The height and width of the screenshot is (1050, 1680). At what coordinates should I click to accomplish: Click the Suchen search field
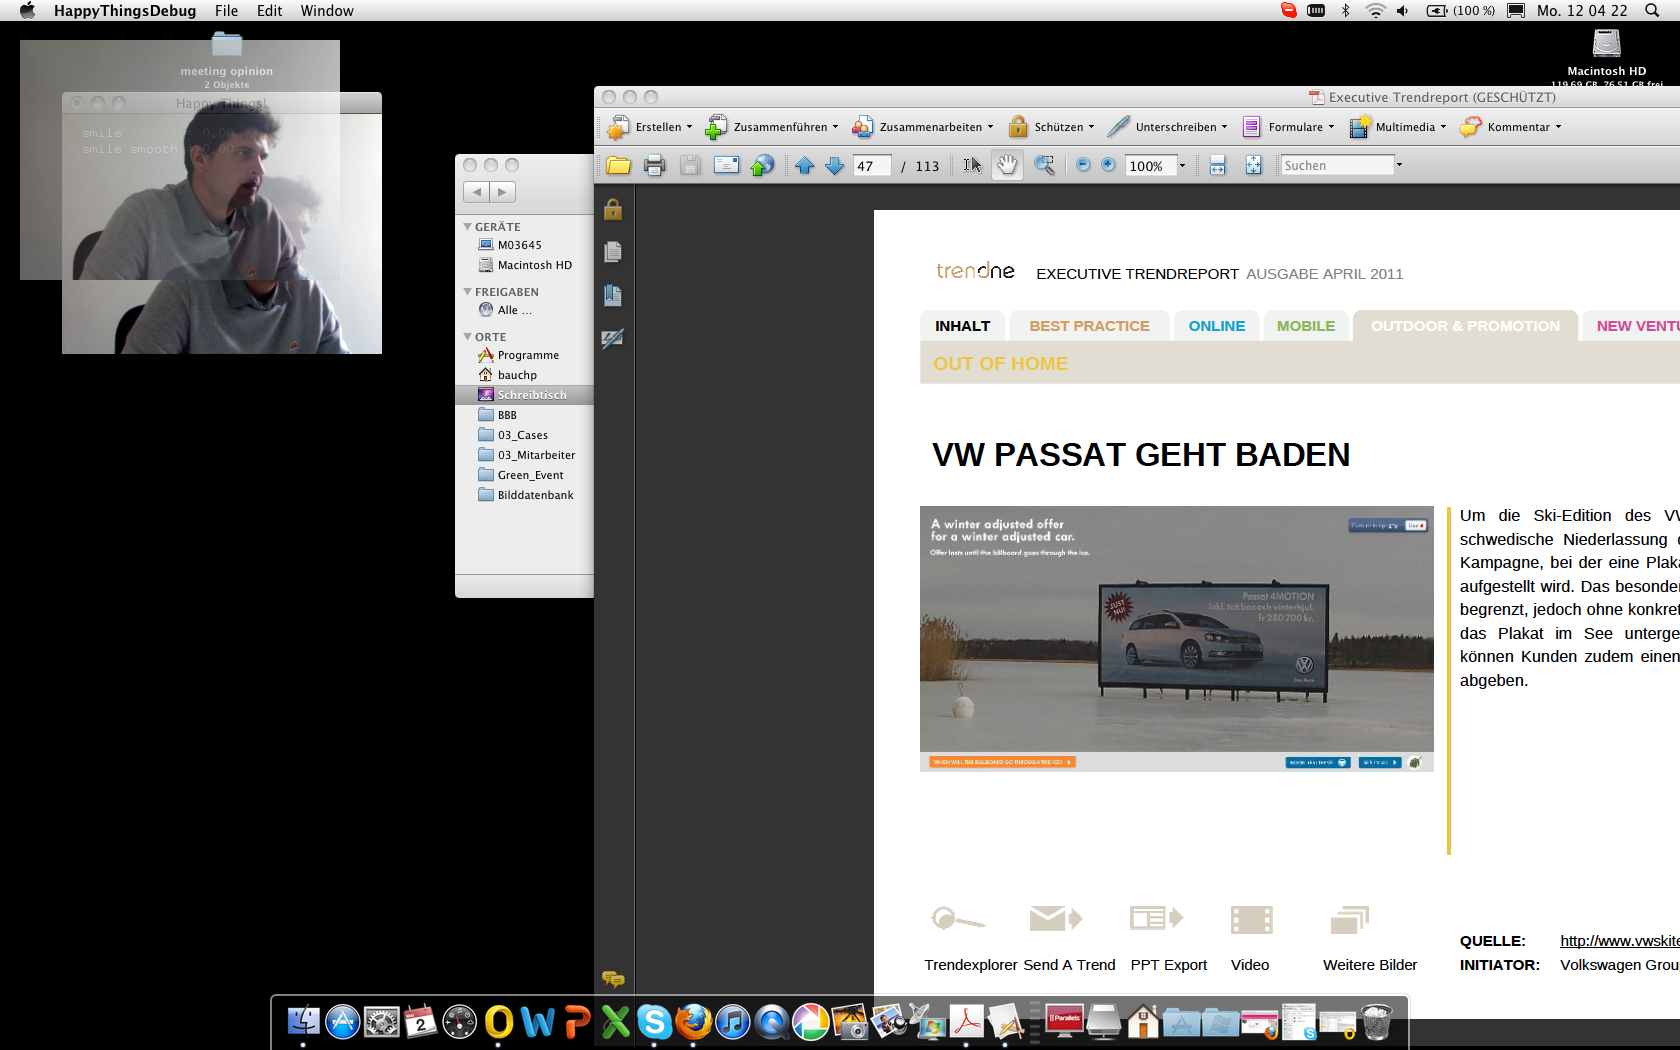(x=1337, y=166)
